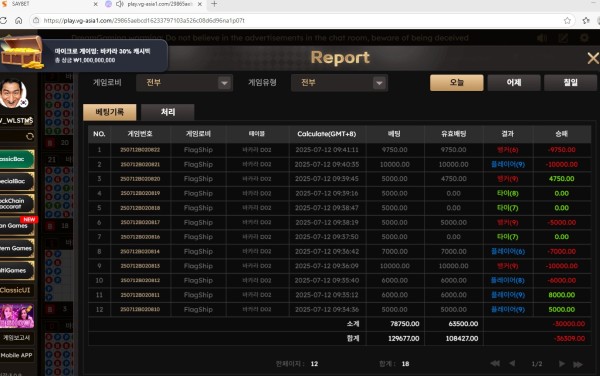Click the edit note icon
Image resolution: width=600 pixels, height=376 pixels.
point(563,38)
